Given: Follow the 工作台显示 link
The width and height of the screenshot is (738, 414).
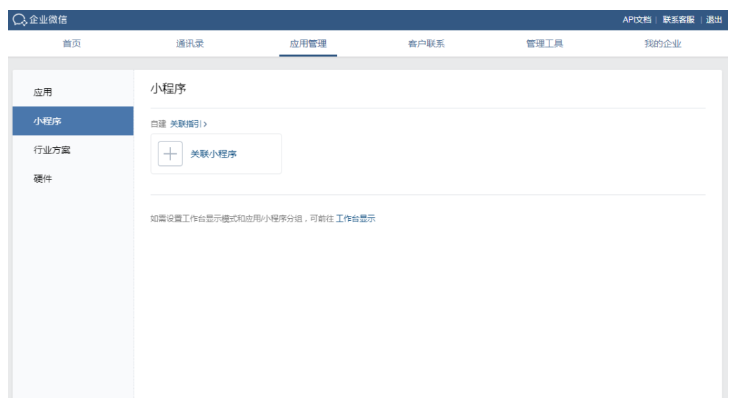Looking at the screenshot, I should coord(355,218).
